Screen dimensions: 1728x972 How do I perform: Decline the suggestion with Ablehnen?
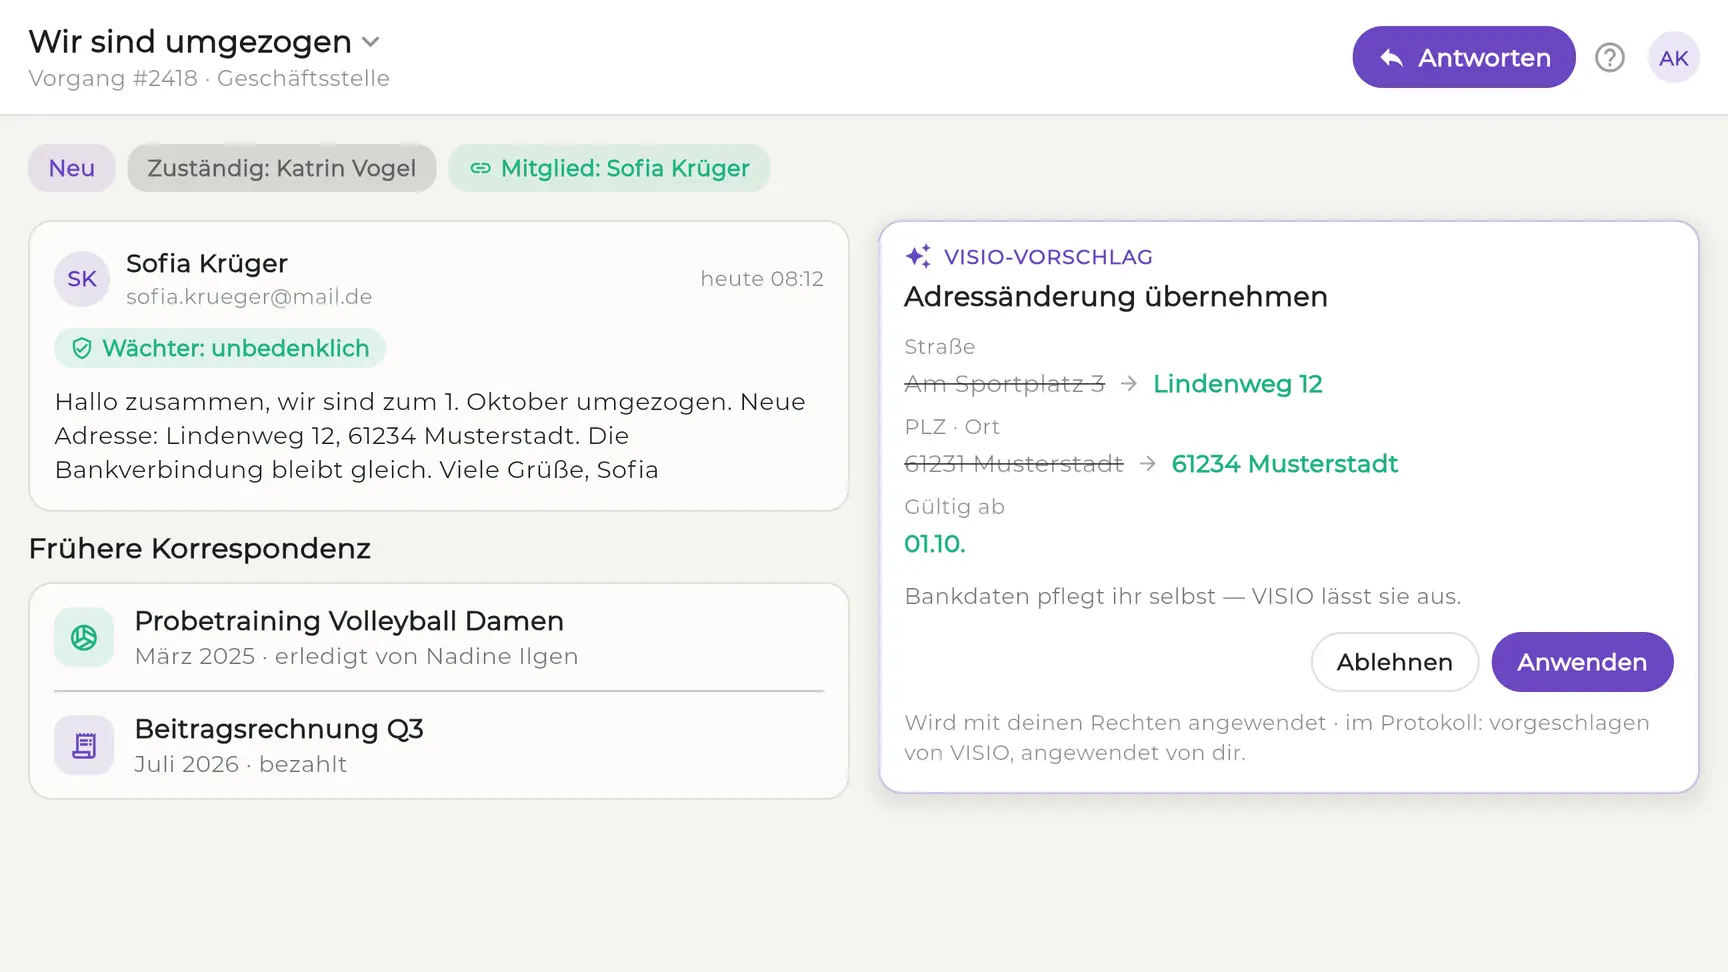1395,662
